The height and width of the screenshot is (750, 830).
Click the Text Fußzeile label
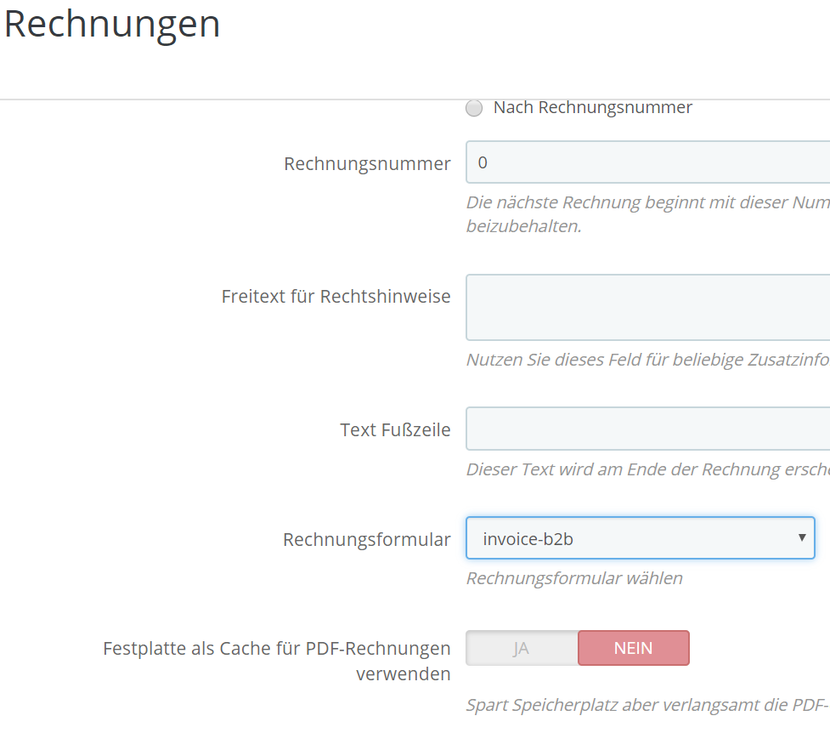[x=395, y=430]
